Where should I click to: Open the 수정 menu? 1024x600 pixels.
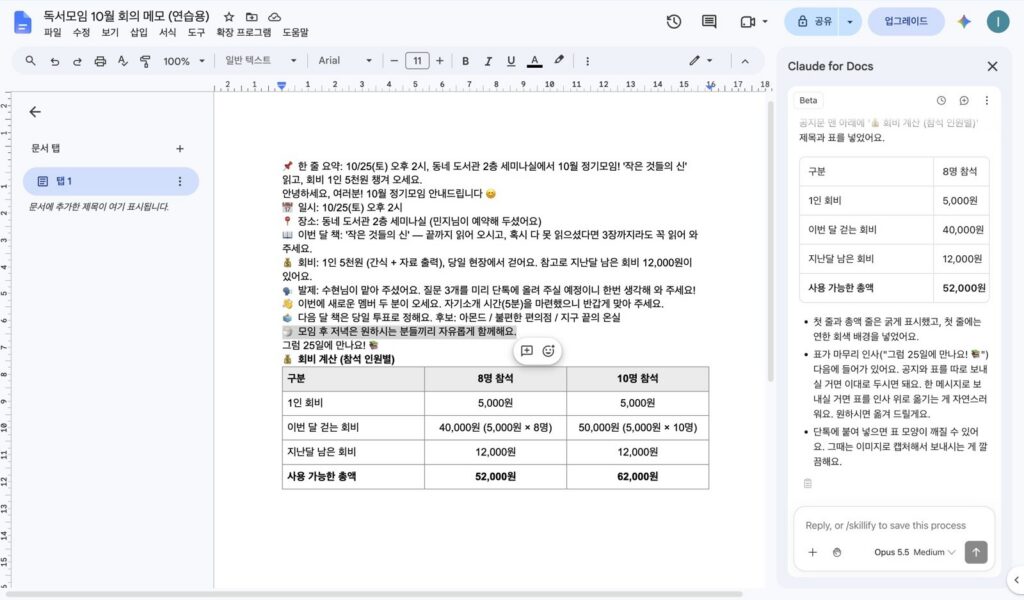[81, 33]
